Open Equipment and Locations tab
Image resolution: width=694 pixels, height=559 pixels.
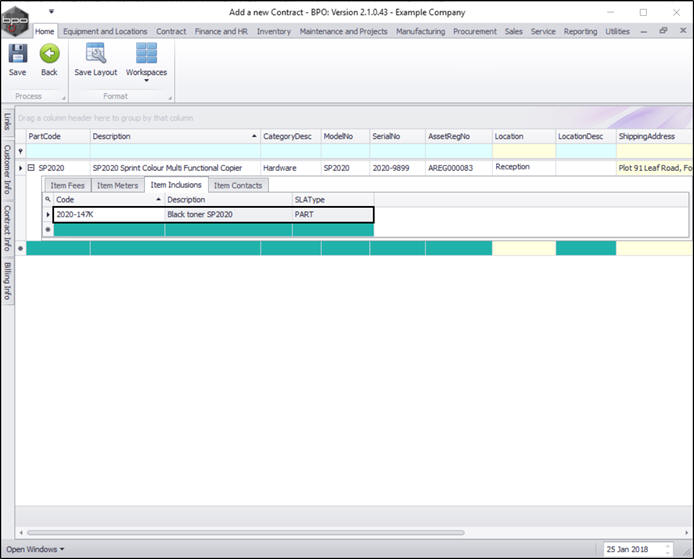click(x=105, y=31)
